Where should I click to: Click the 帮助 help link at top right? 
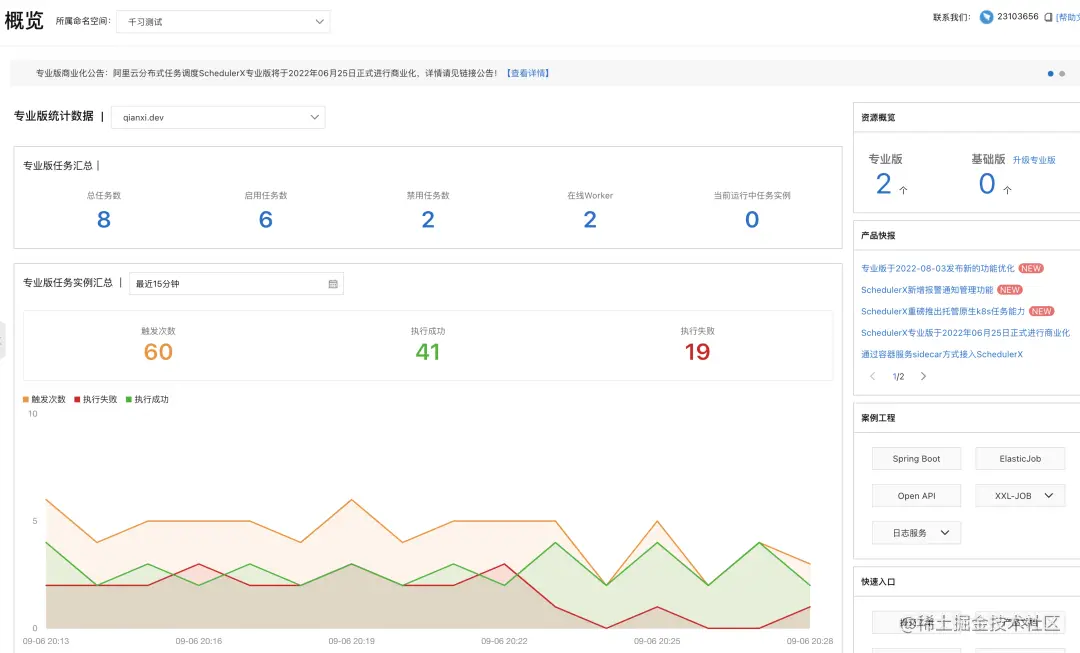(1068, 17)
